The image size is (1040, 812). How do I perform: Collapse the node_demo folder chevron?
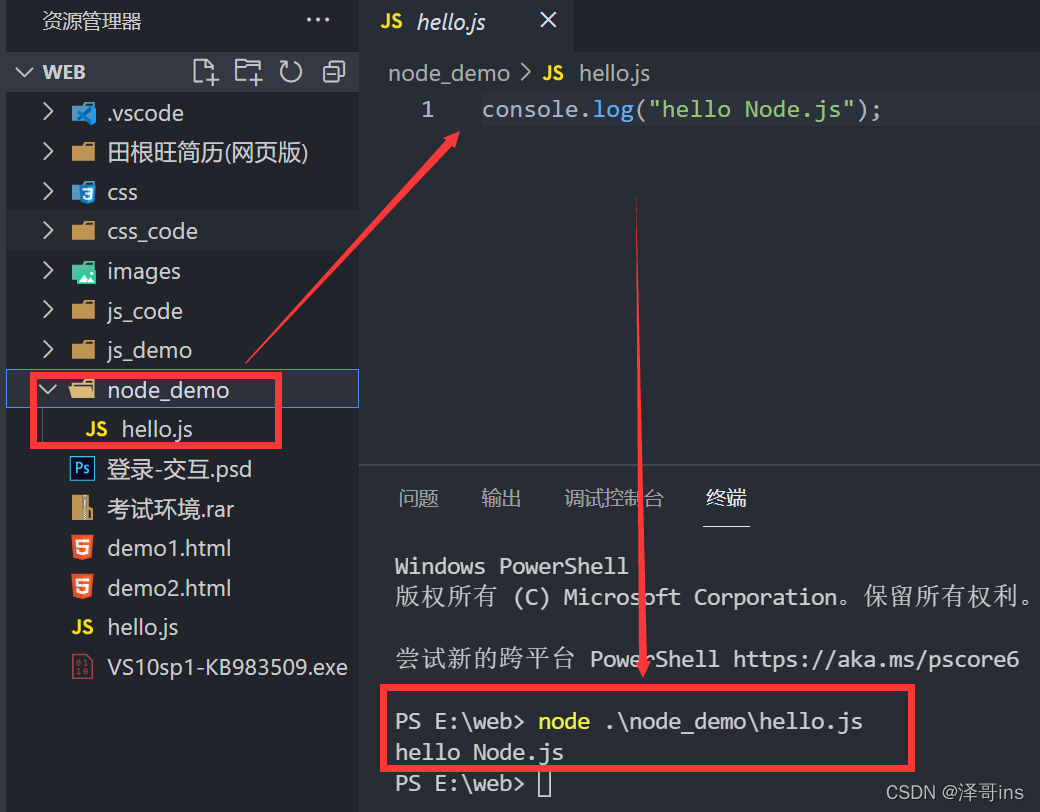click(48, 389)
